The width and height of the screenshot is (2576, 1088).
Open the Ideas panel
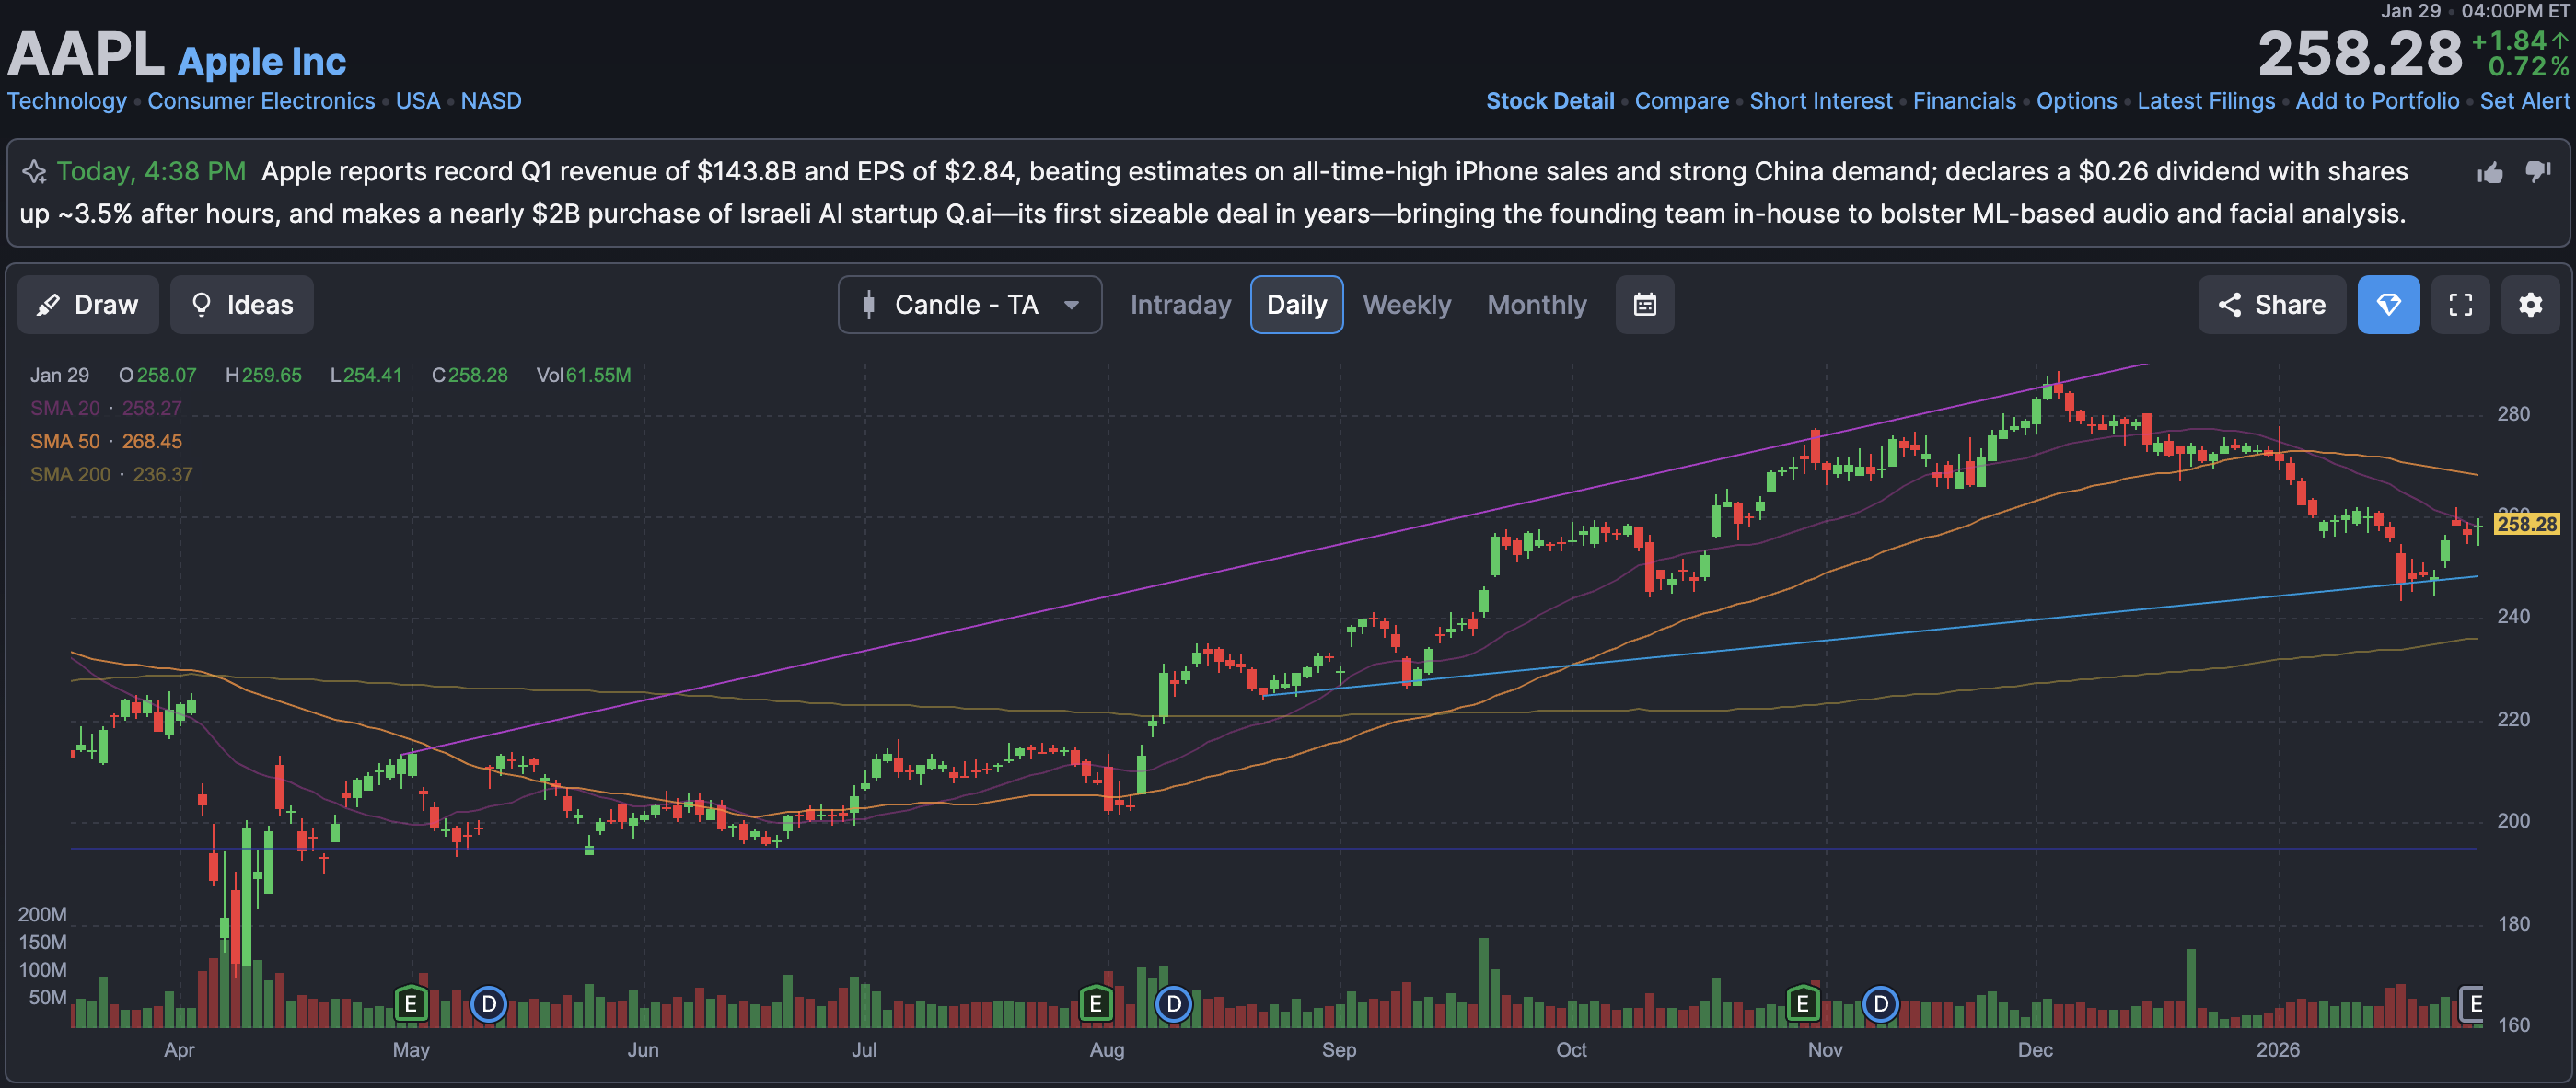(242, 305)
